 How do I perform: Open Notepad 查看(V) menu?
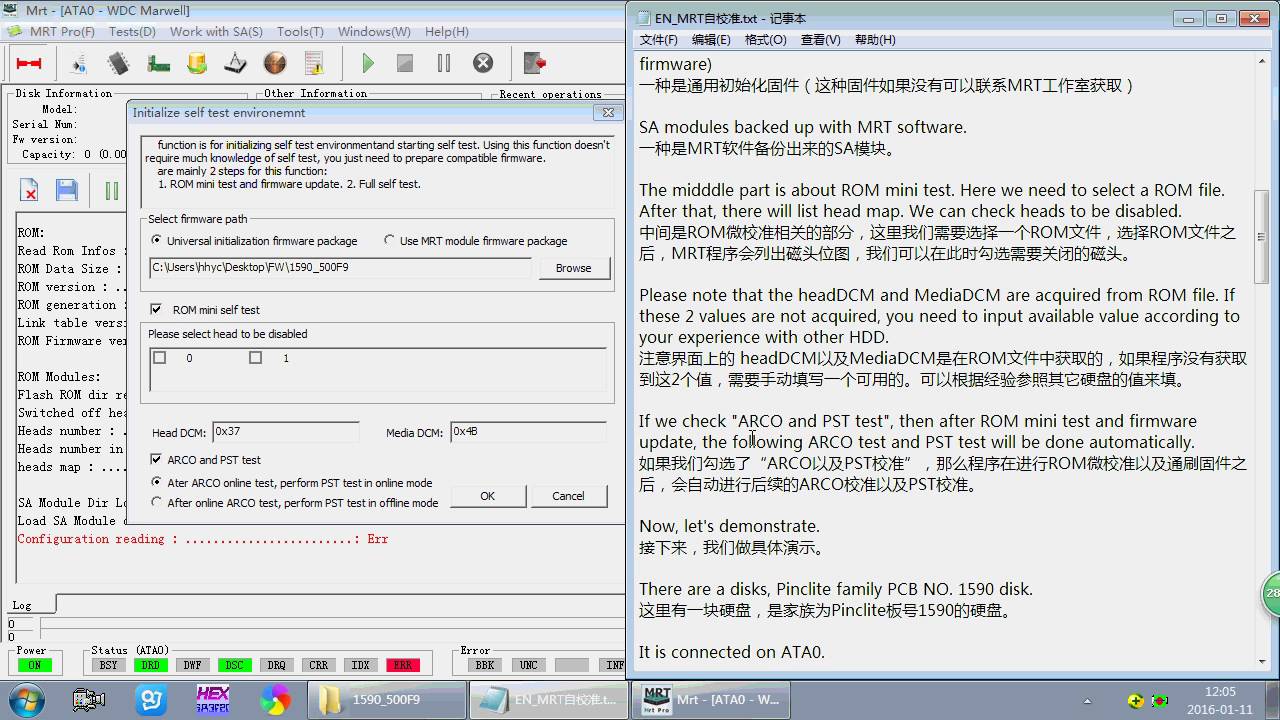coord(820,40)
